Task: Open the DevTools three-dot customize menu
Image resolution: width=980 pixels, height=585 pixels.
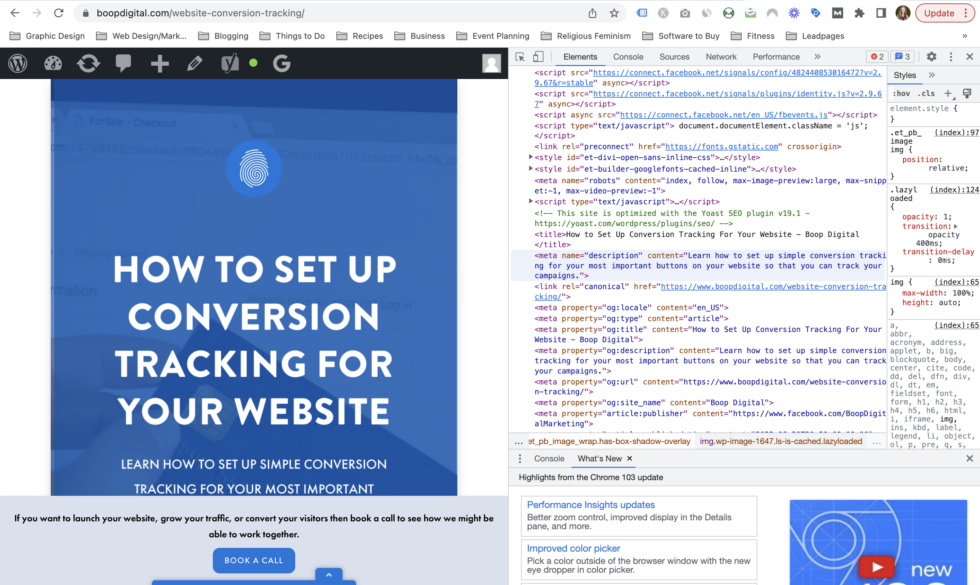Action: pos(951,56)
